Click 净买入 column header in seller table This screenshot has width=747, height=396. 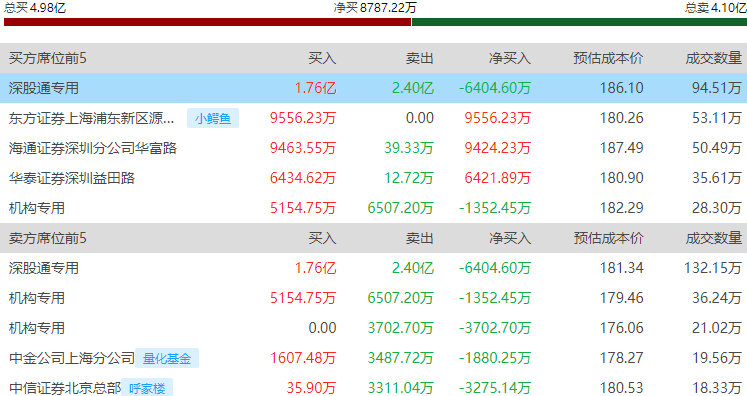[x=510, y=238]
